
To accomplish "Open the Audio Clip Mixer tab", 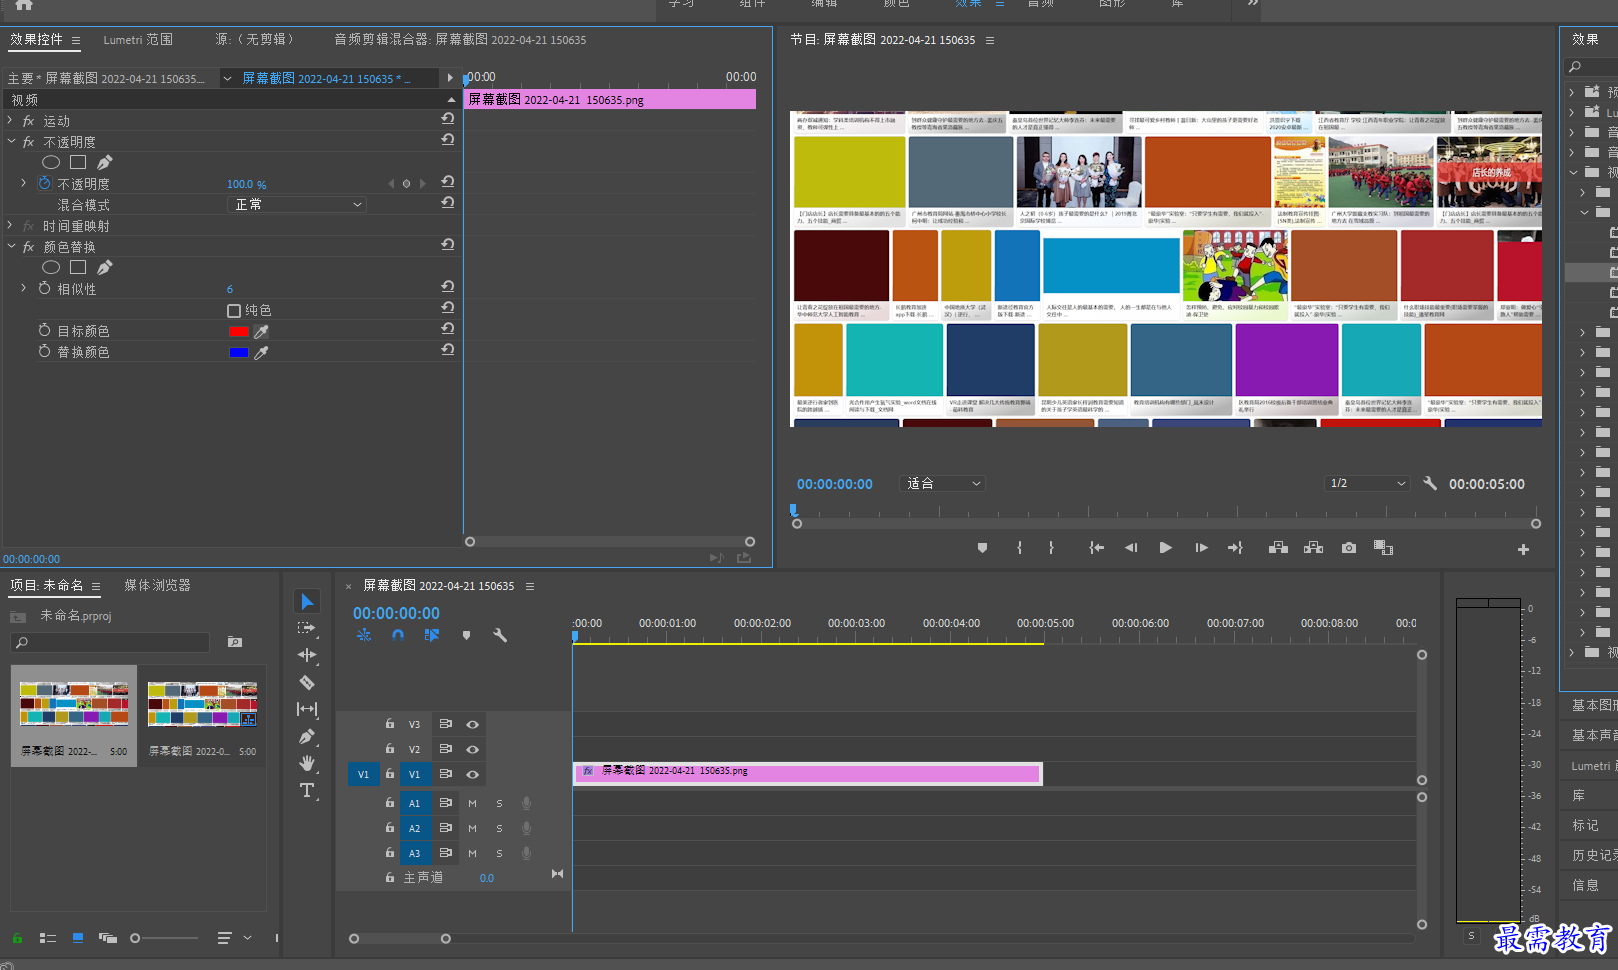I will pos(460,40).
